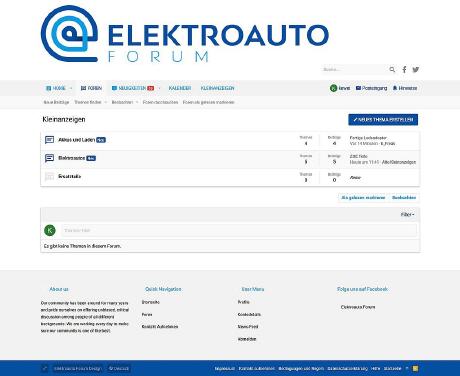
Task: Open latest post in Akkus und Laden row
Action: click(368, 138)
